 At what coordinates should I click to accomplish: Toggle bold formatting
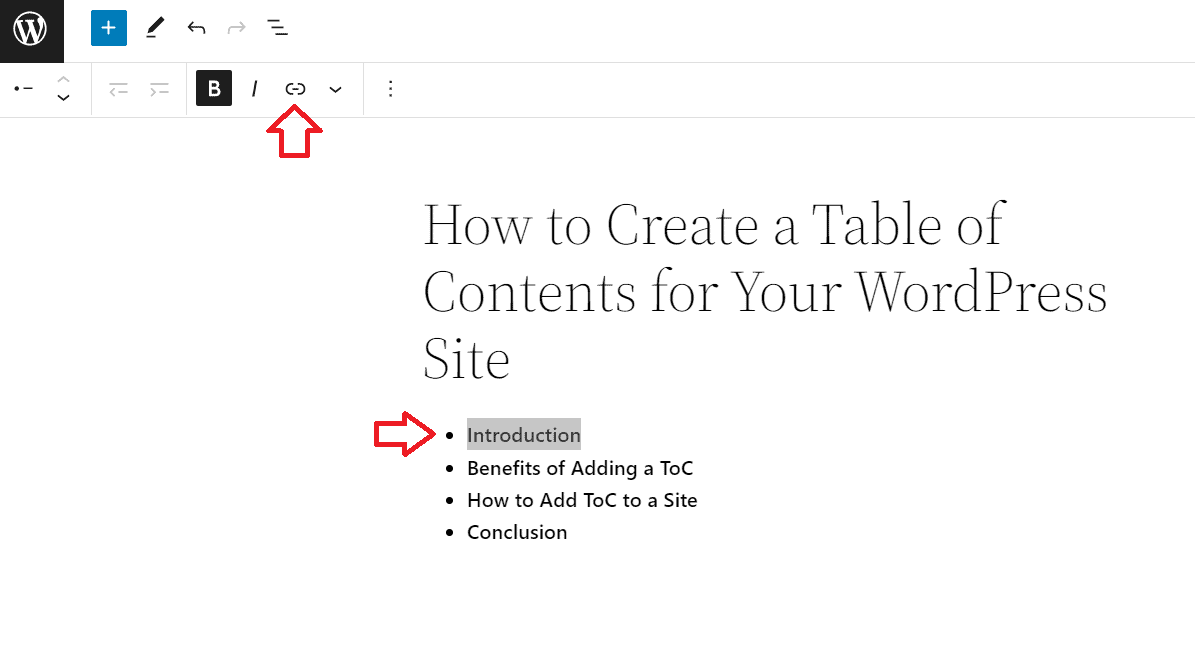click(214, 88)
